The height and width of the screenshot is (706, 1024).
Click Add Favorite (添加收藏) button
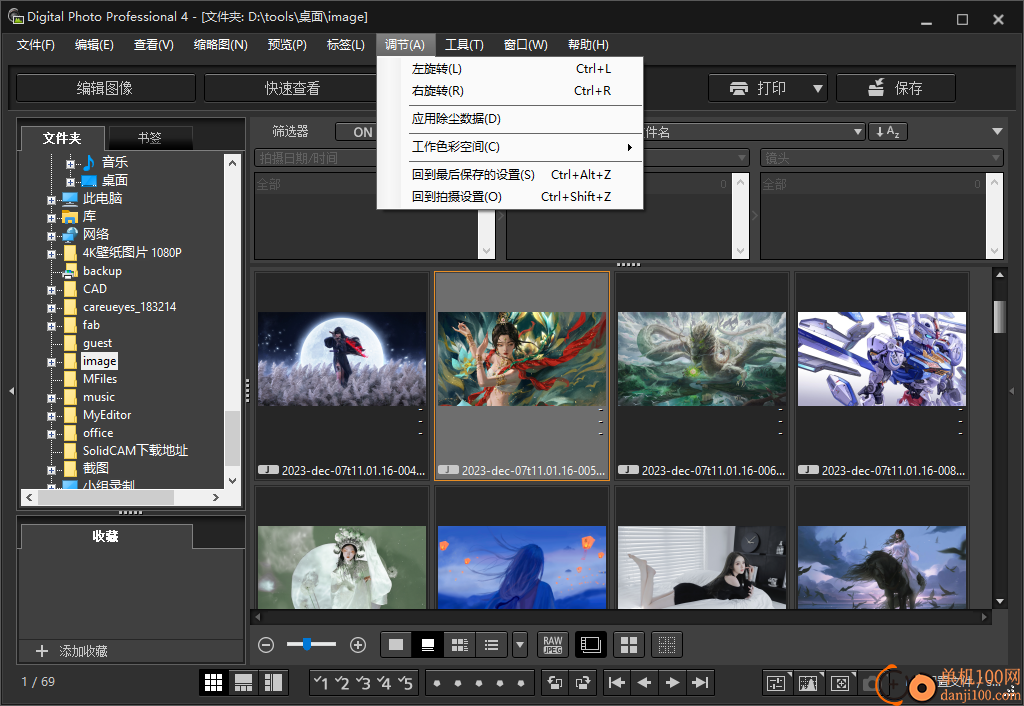click(72, 651)
